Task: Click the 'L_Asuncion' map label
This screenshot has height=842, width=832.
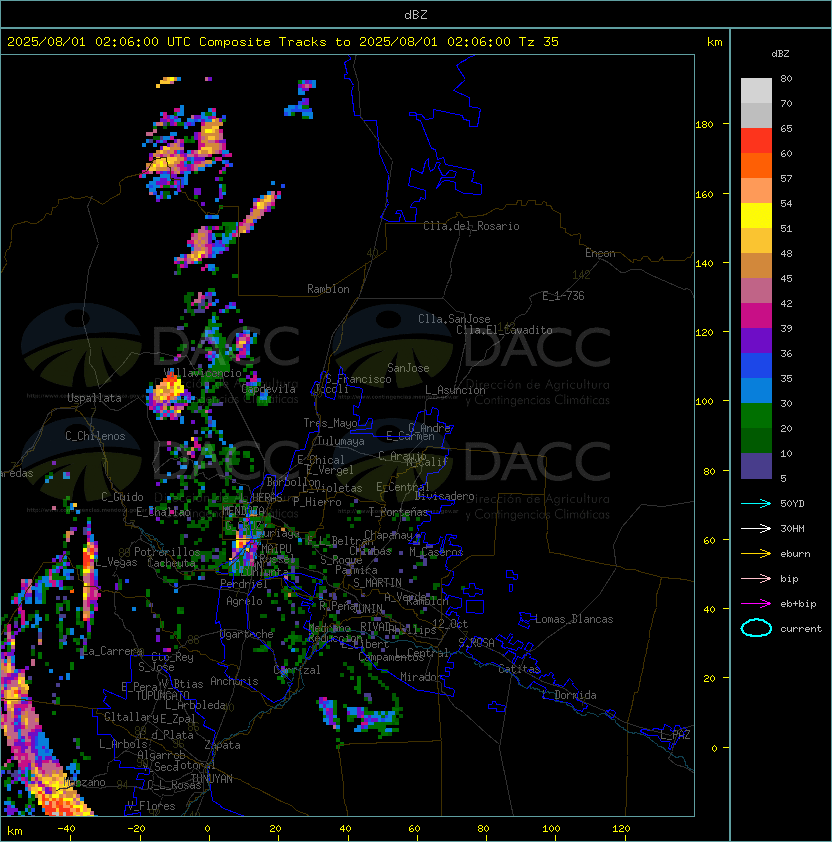Action: pyautogui.click(x=455, y=390)
